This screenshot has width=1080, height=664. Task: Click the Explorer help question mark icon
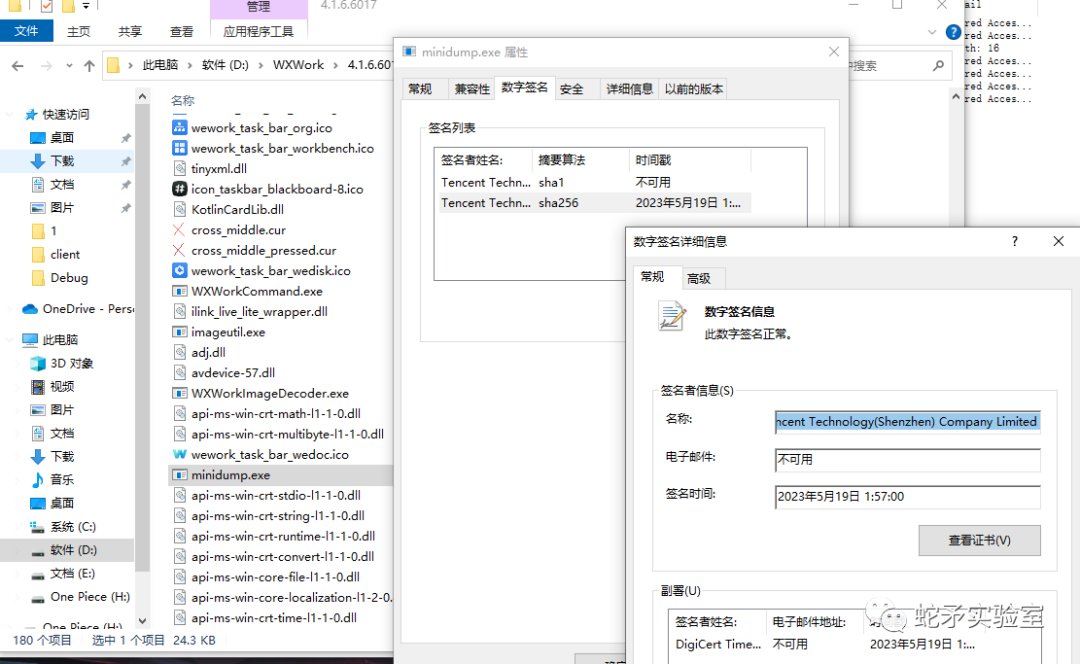pos(953,32)
